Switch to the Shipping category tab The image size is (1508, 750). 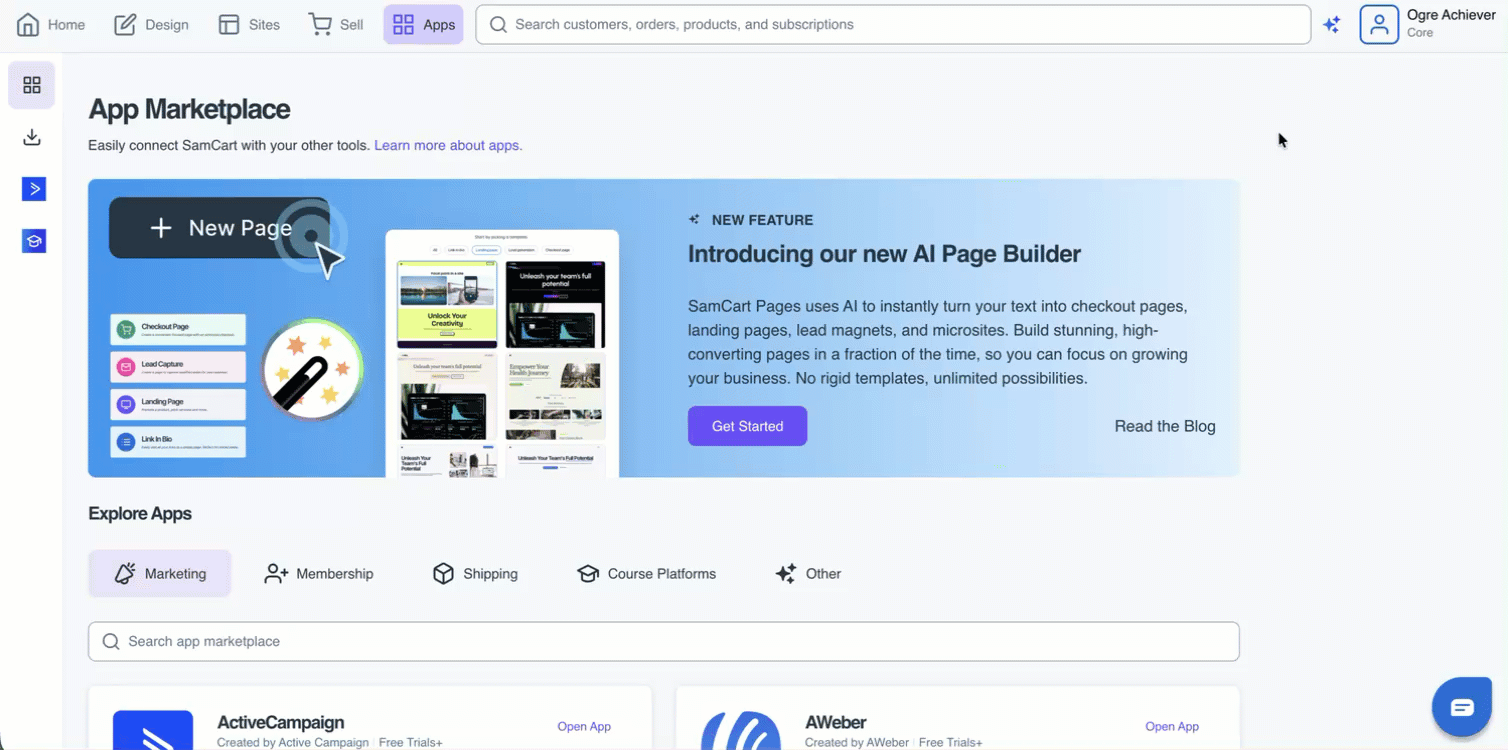[x=475, y=573]
